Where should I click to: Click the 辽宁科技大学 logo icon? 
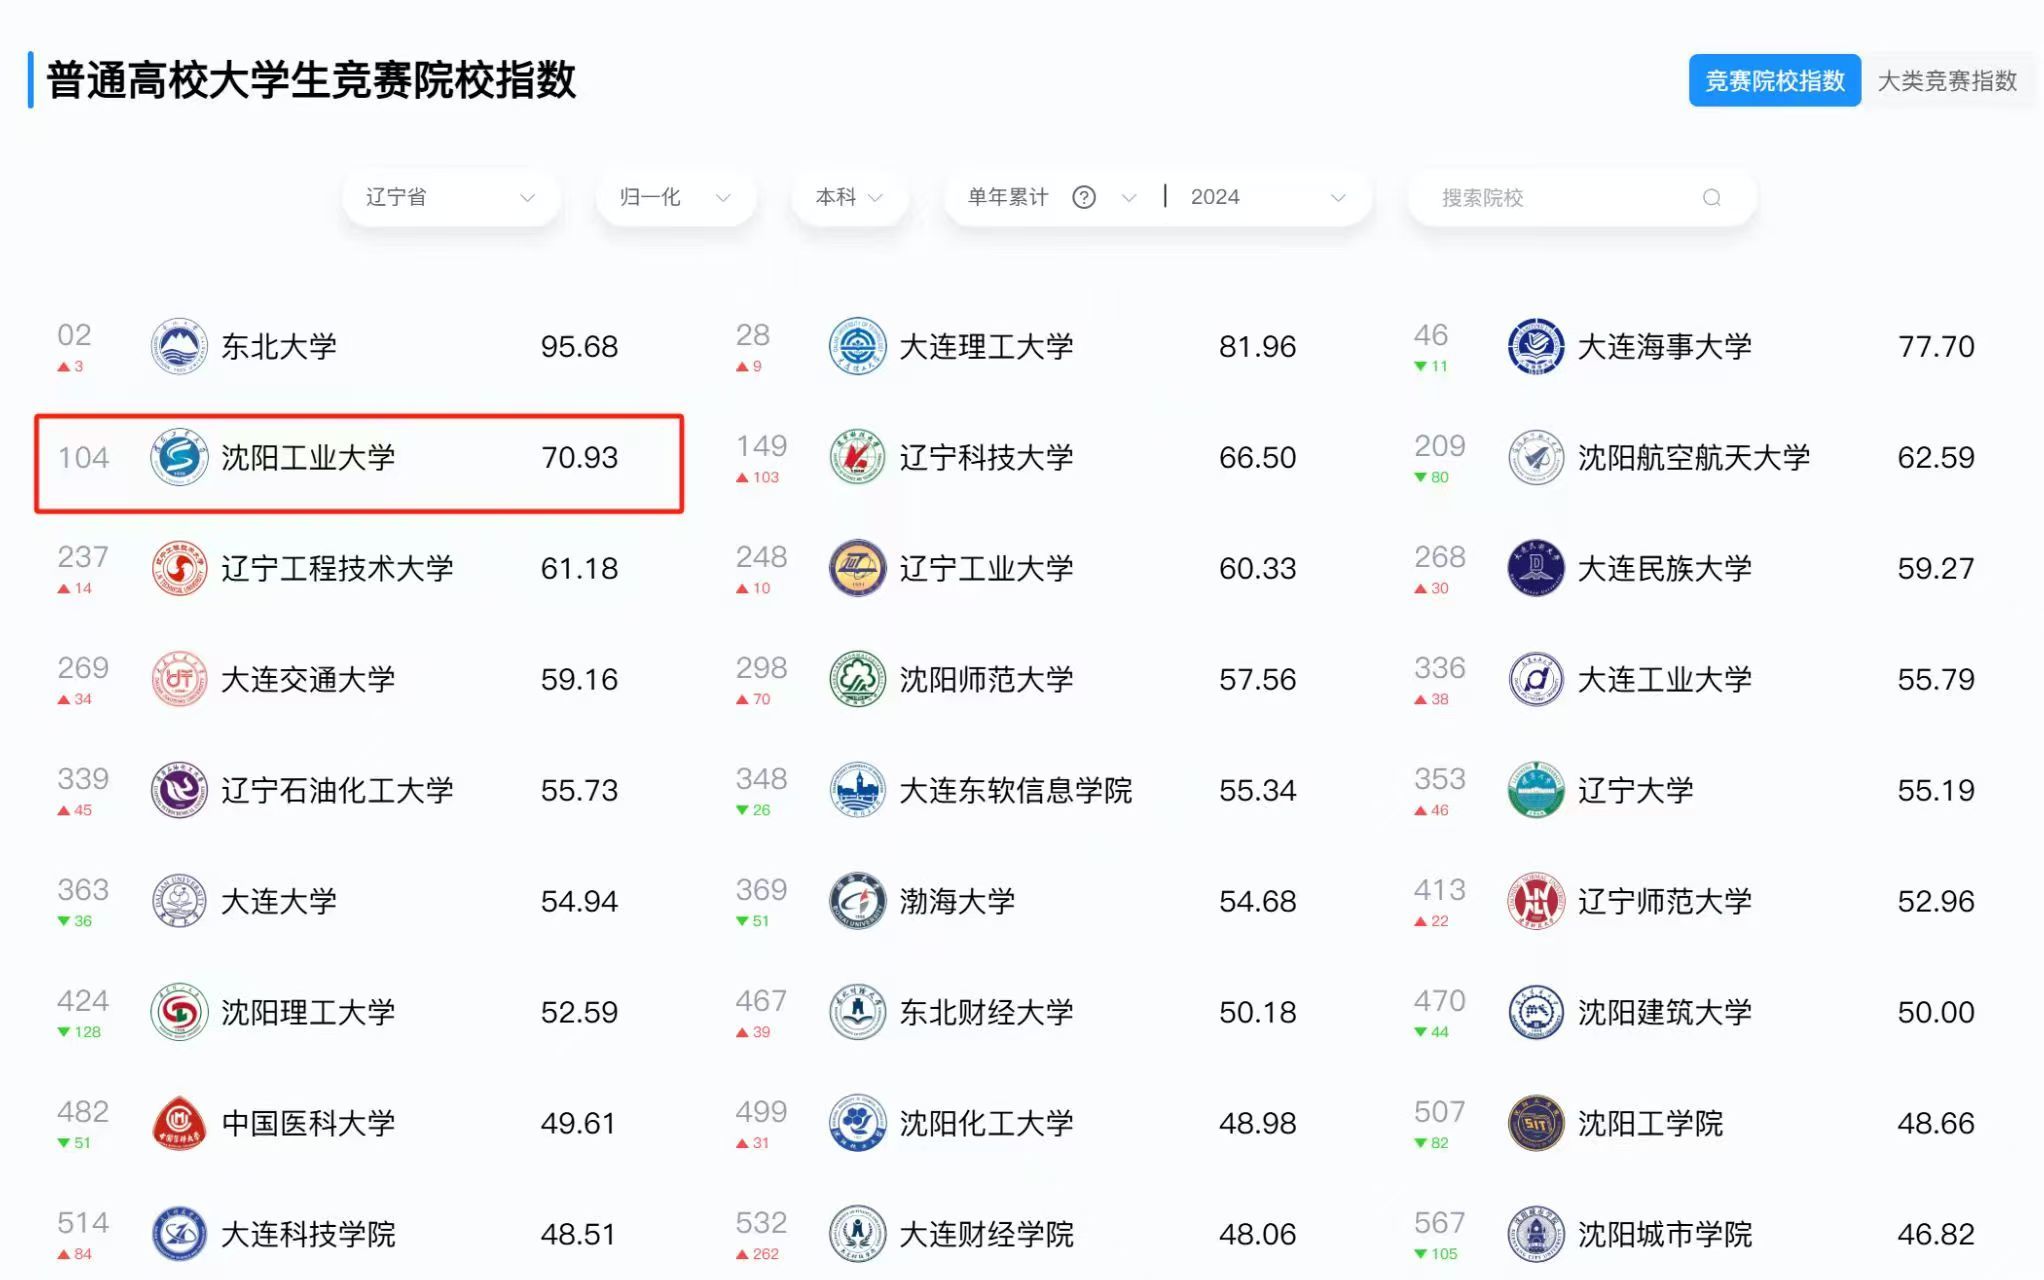(x=857, y=458)
